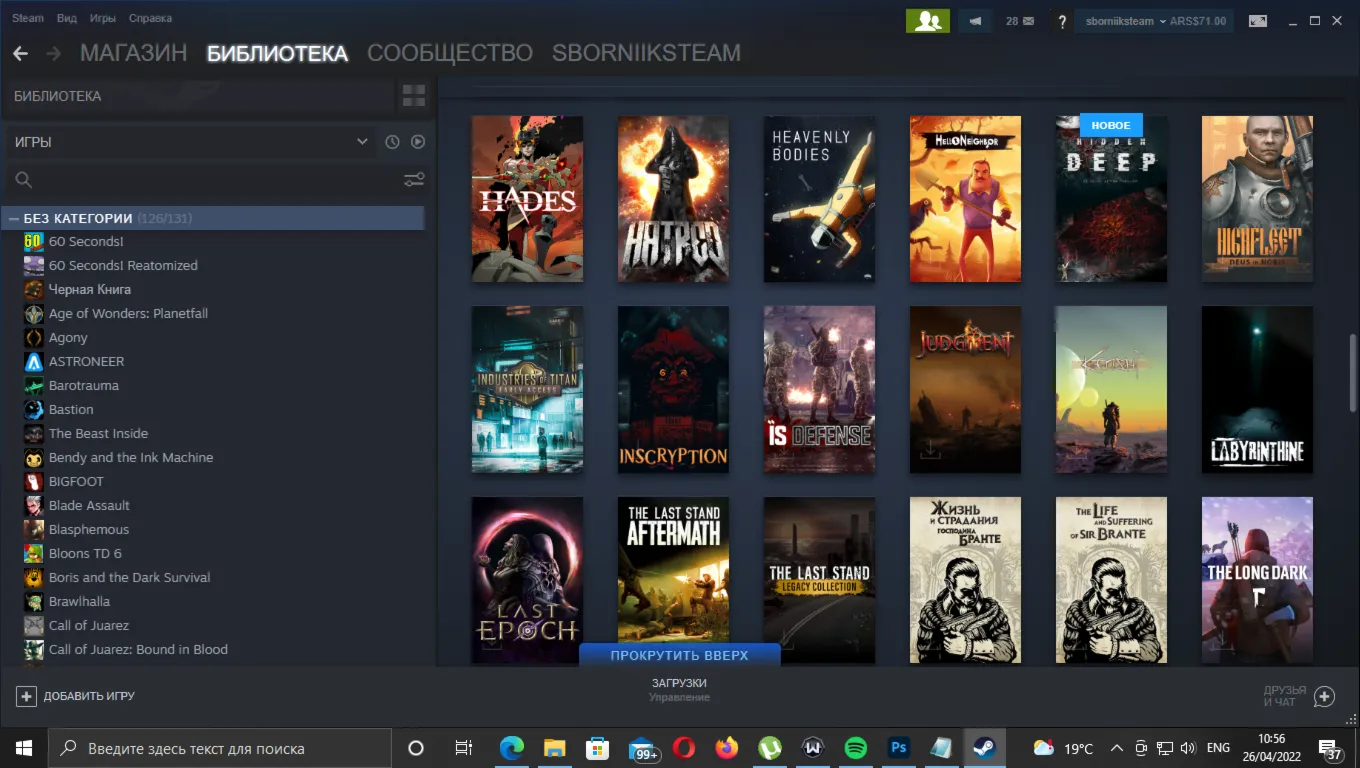Open the announcements megaphone icon
This screenshot has height=768, width=1360.
tap(975, 21)
